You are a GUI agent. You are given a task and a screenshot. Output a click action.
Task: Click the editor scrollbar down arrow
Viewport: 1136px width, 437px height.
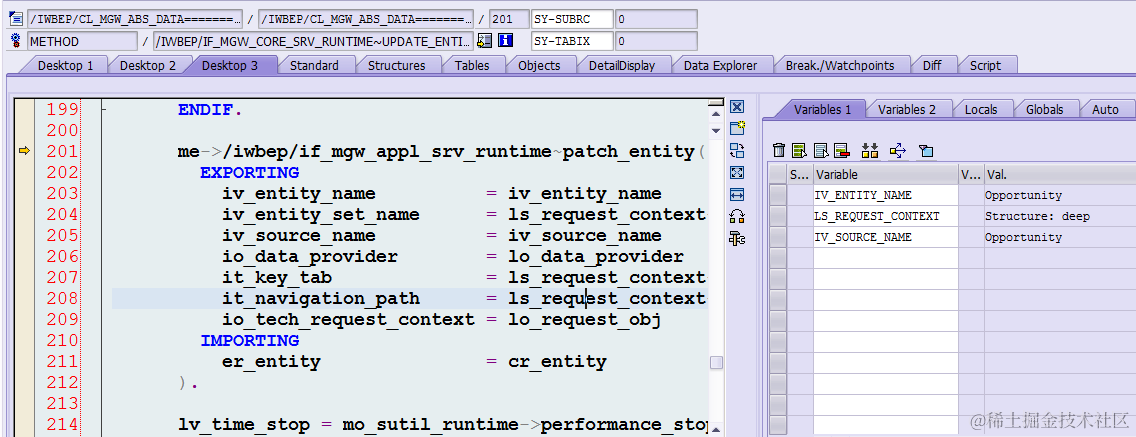click(716, 130)
